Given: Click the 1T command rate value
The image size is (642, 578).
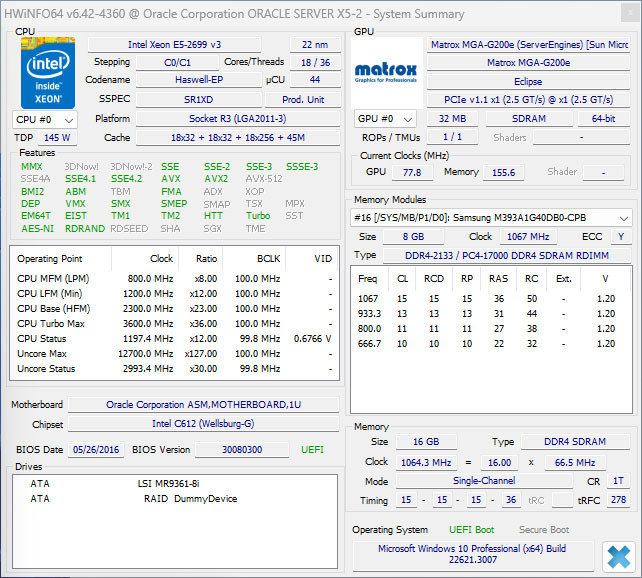Looking at the screenshot, I should [618, 481].
